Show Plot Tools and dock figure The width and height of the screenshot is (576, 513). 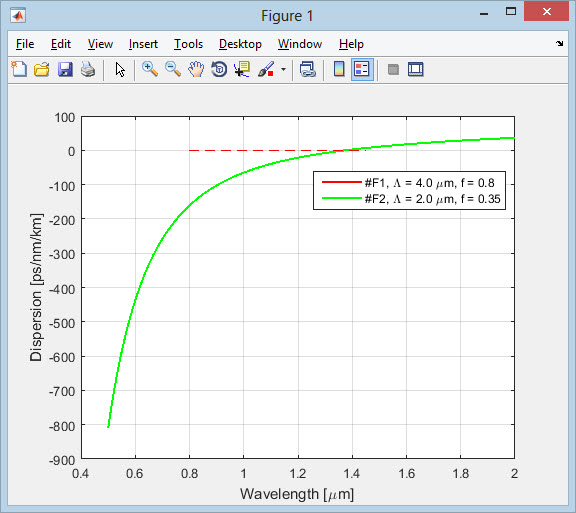415,69
